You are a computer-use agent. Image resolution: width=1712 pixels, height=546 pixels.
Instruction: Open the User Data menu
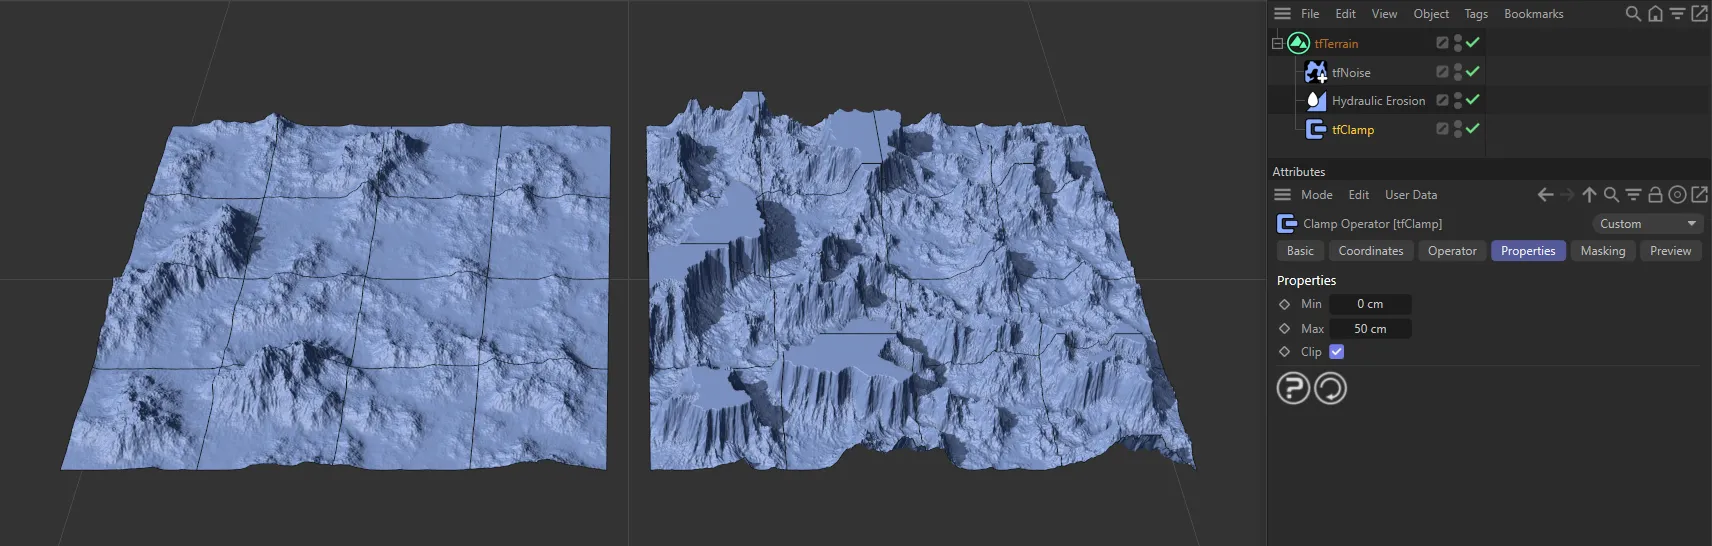(x=1410, y=195)
